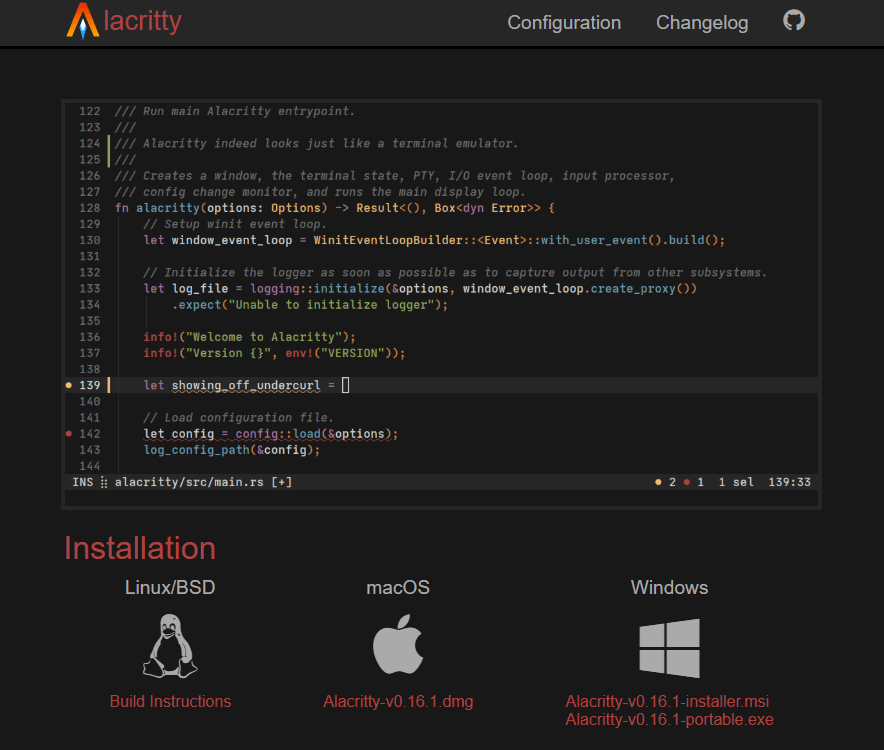Click the warning marker beside line 139

tap(68, 385)
